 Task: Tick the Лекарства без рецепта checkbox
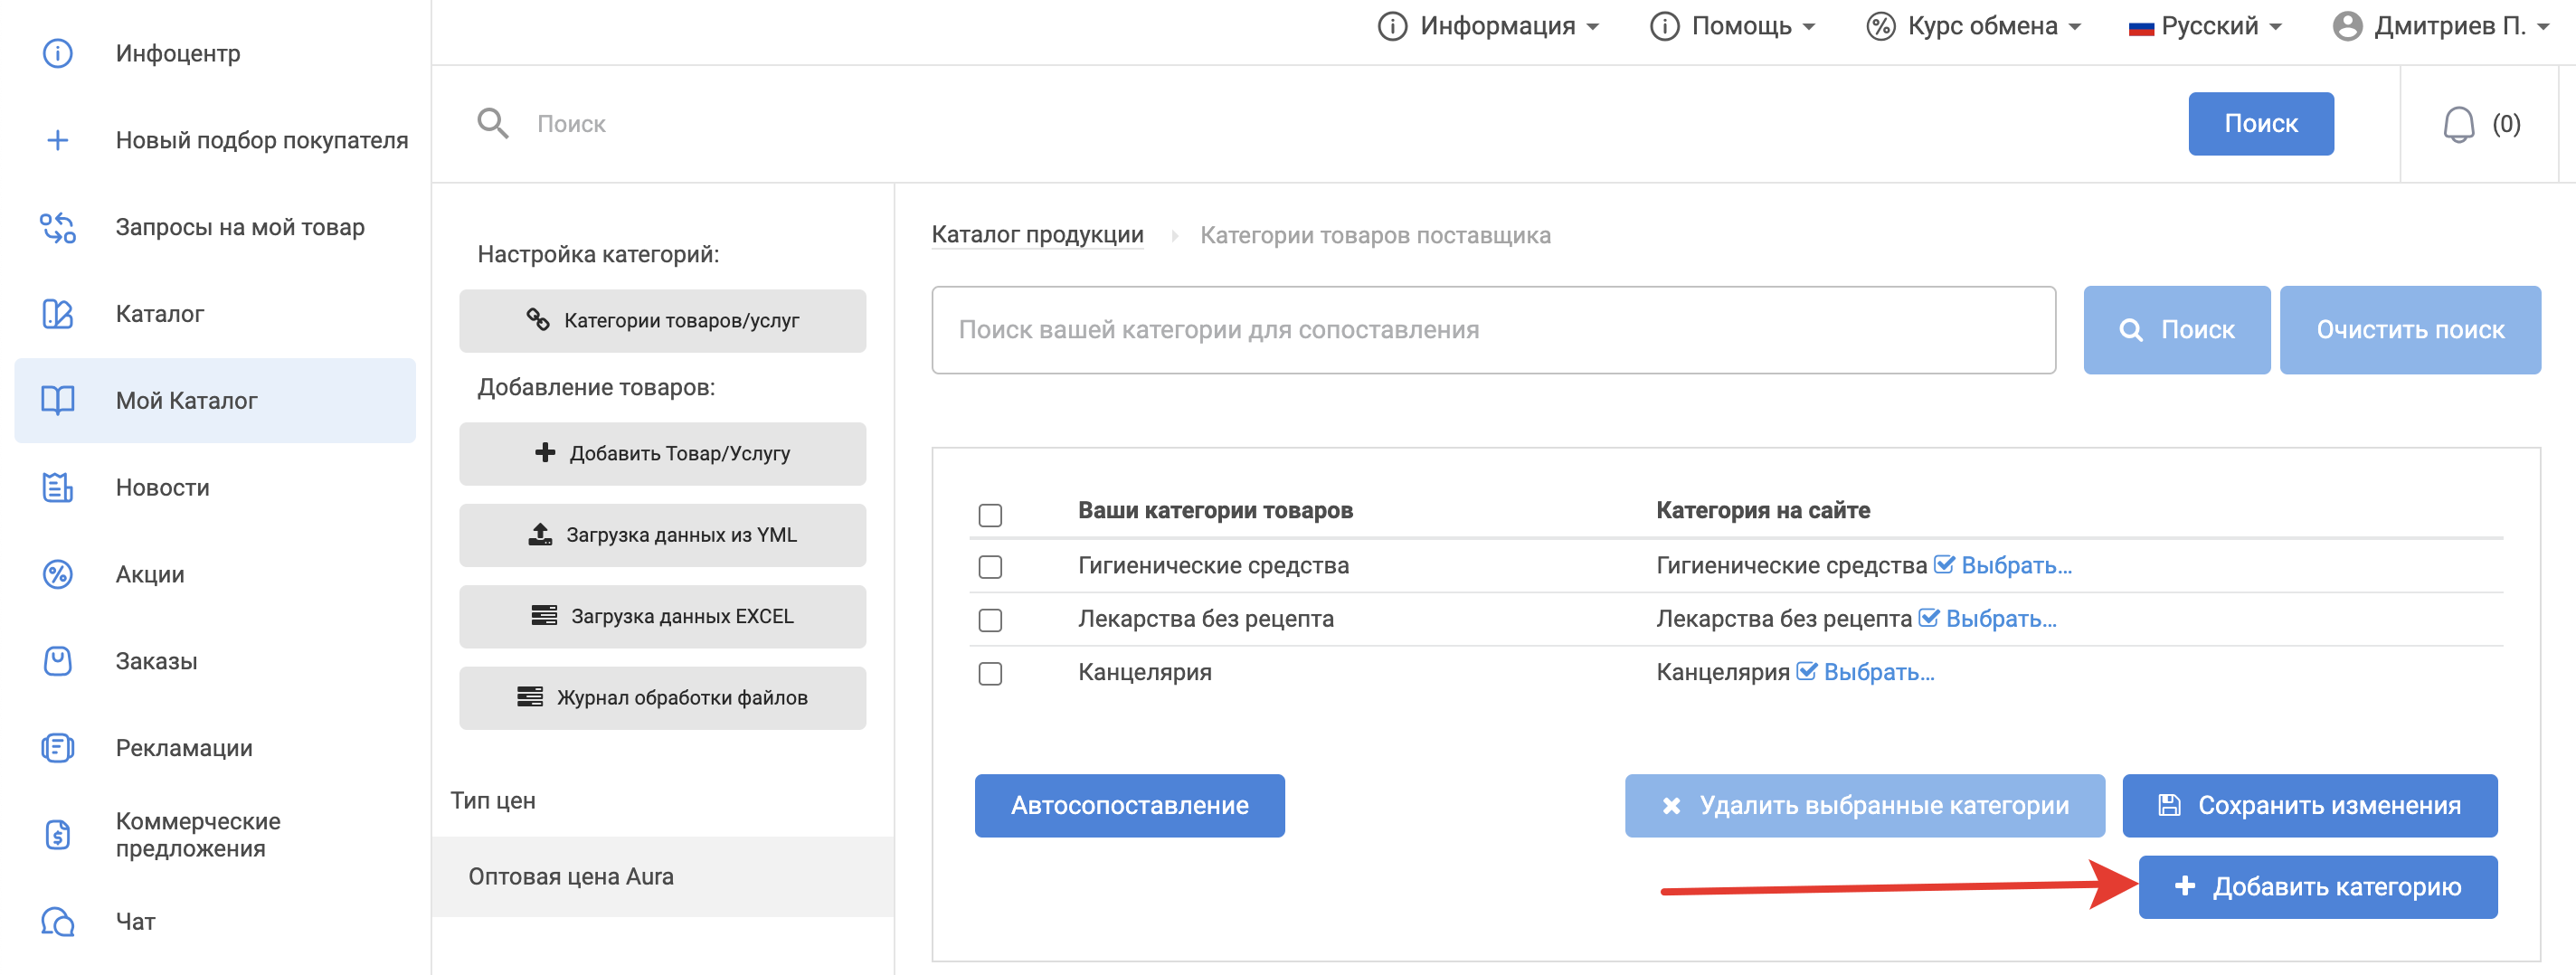click(x=990, y=620)
